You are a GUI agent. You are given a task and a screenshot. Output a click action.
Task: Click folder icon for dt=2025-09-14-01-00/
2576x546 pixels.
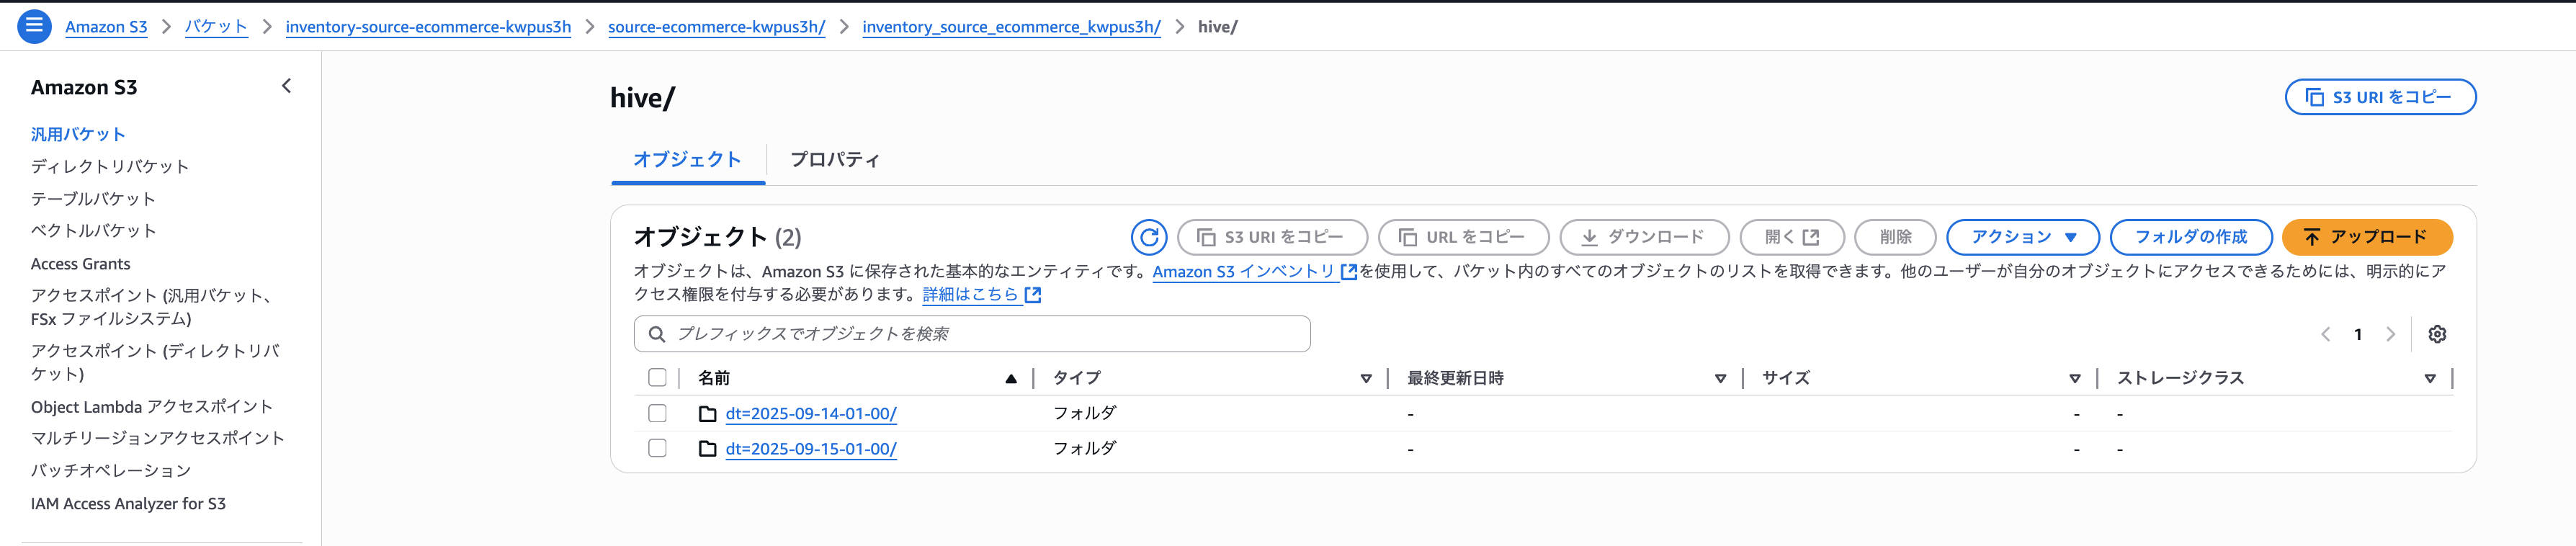tap(707, 413)
